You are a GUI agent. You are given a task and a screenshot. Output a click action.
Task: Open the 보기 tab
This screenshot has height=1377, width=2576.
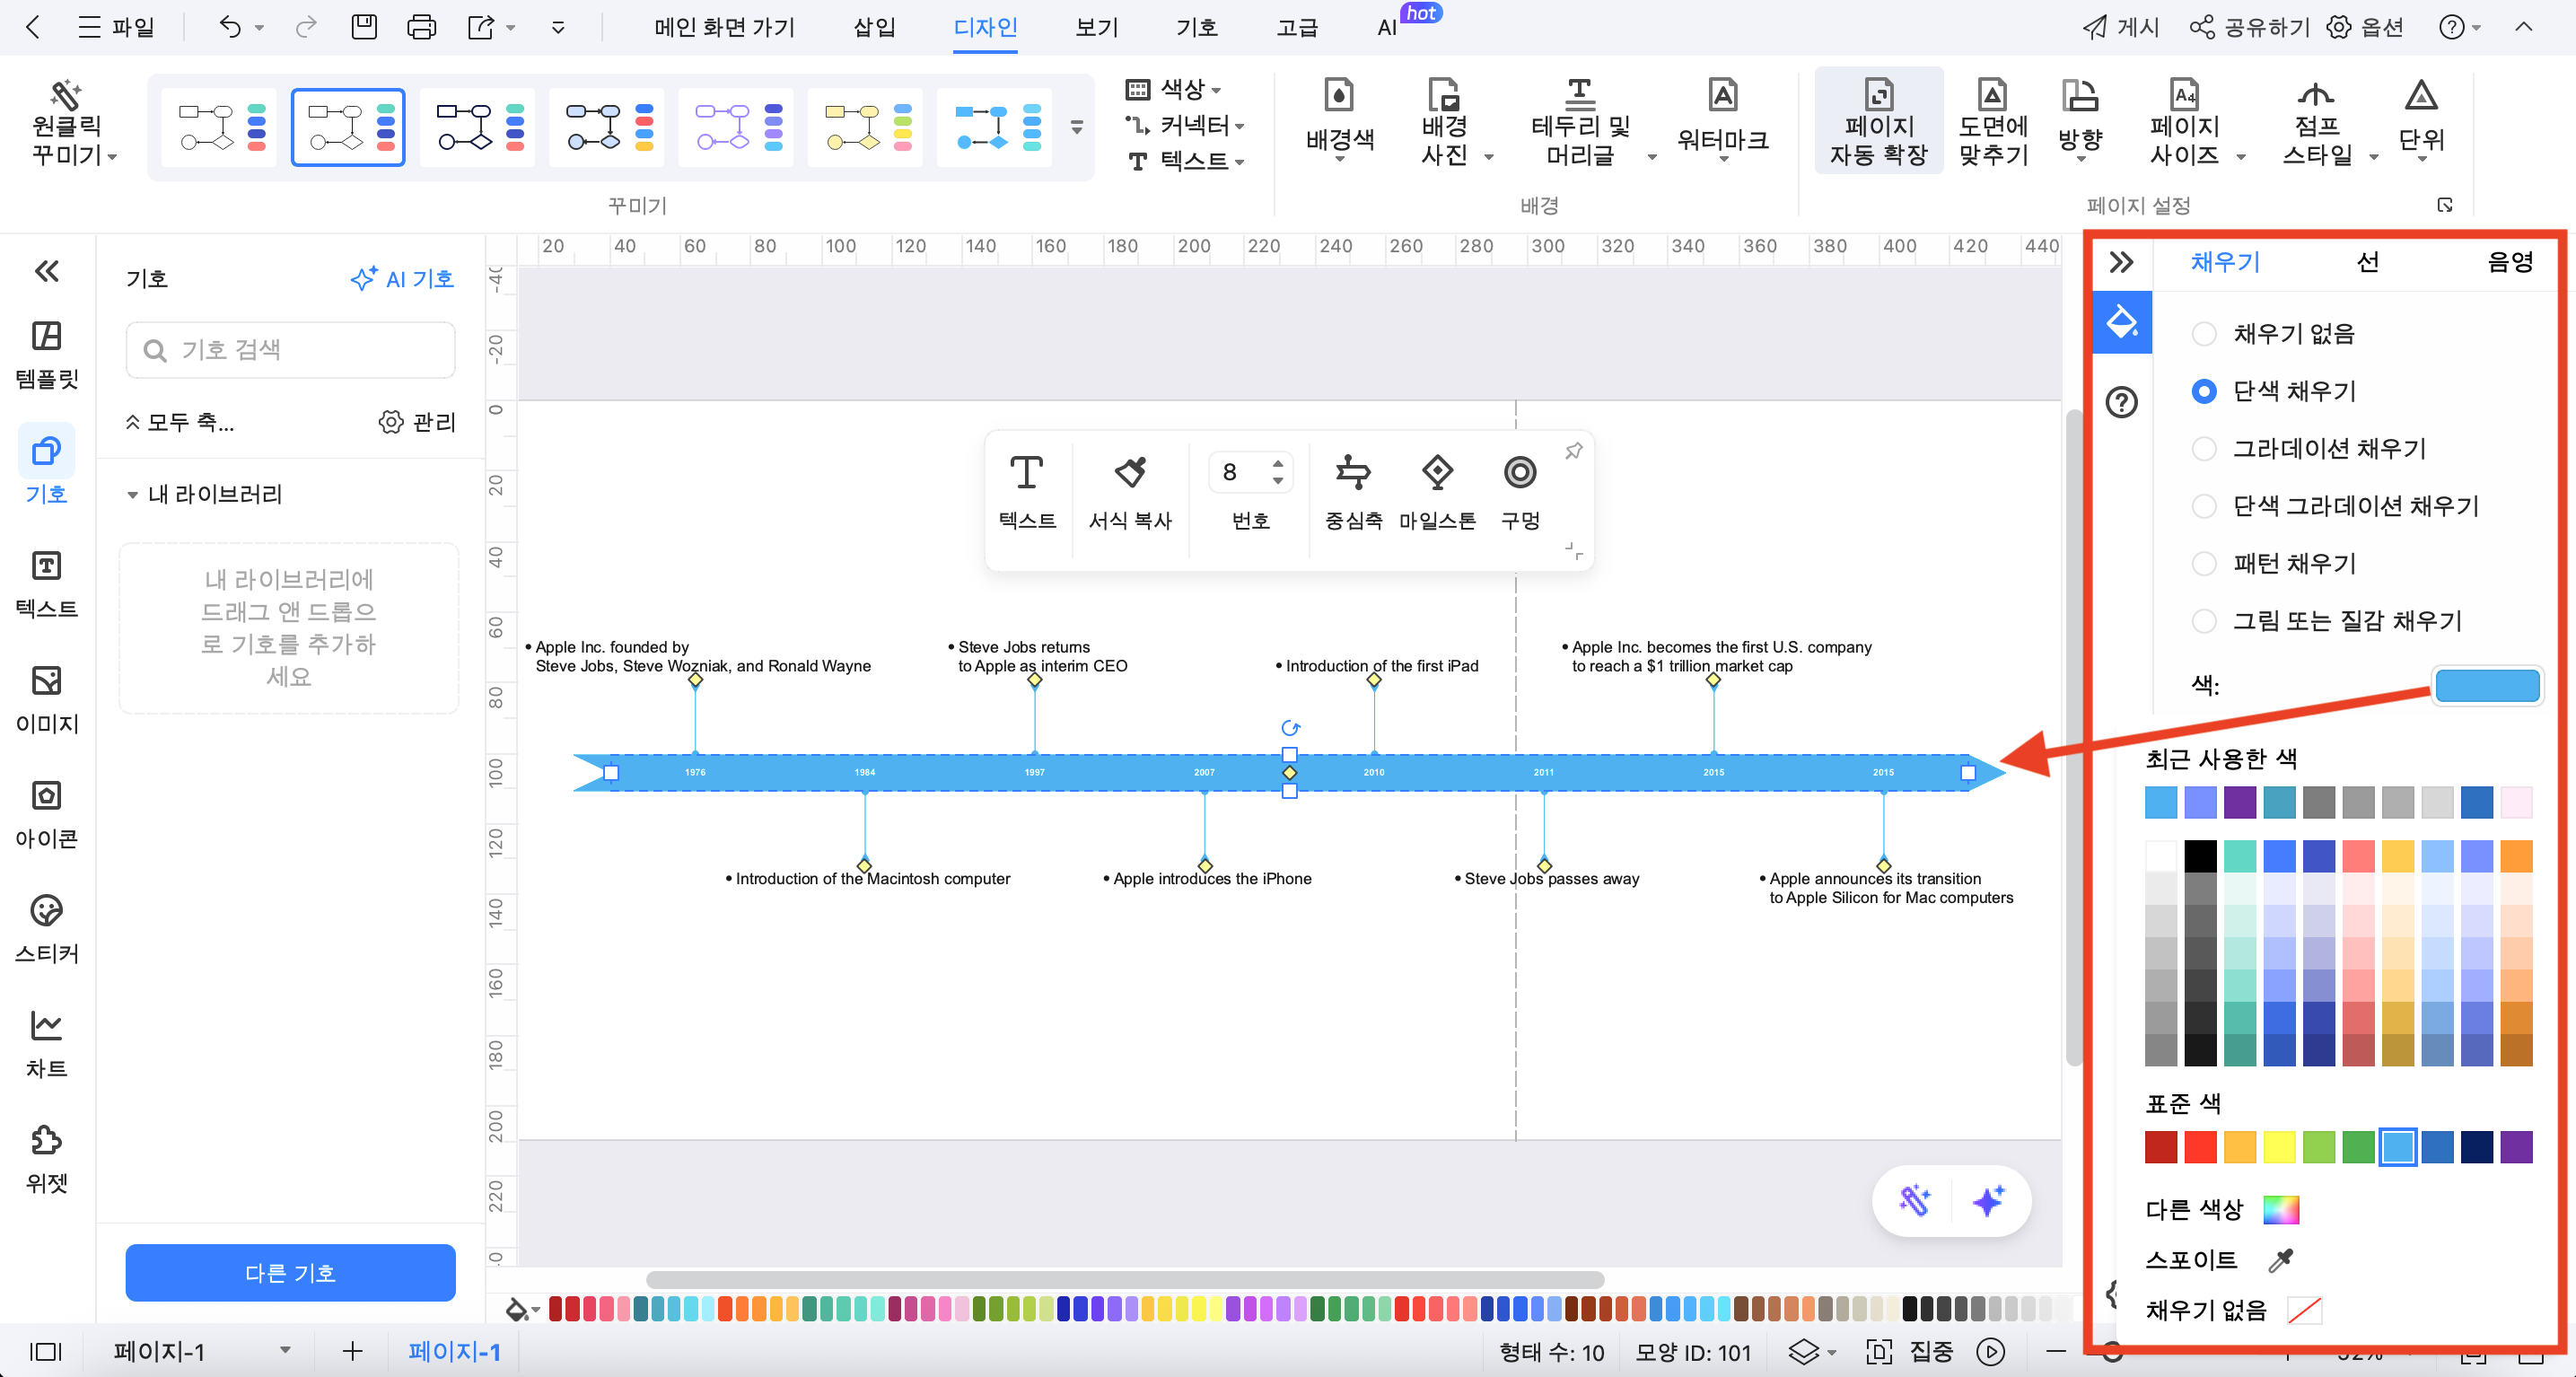pyautogui.click(x=1097, y=27)
